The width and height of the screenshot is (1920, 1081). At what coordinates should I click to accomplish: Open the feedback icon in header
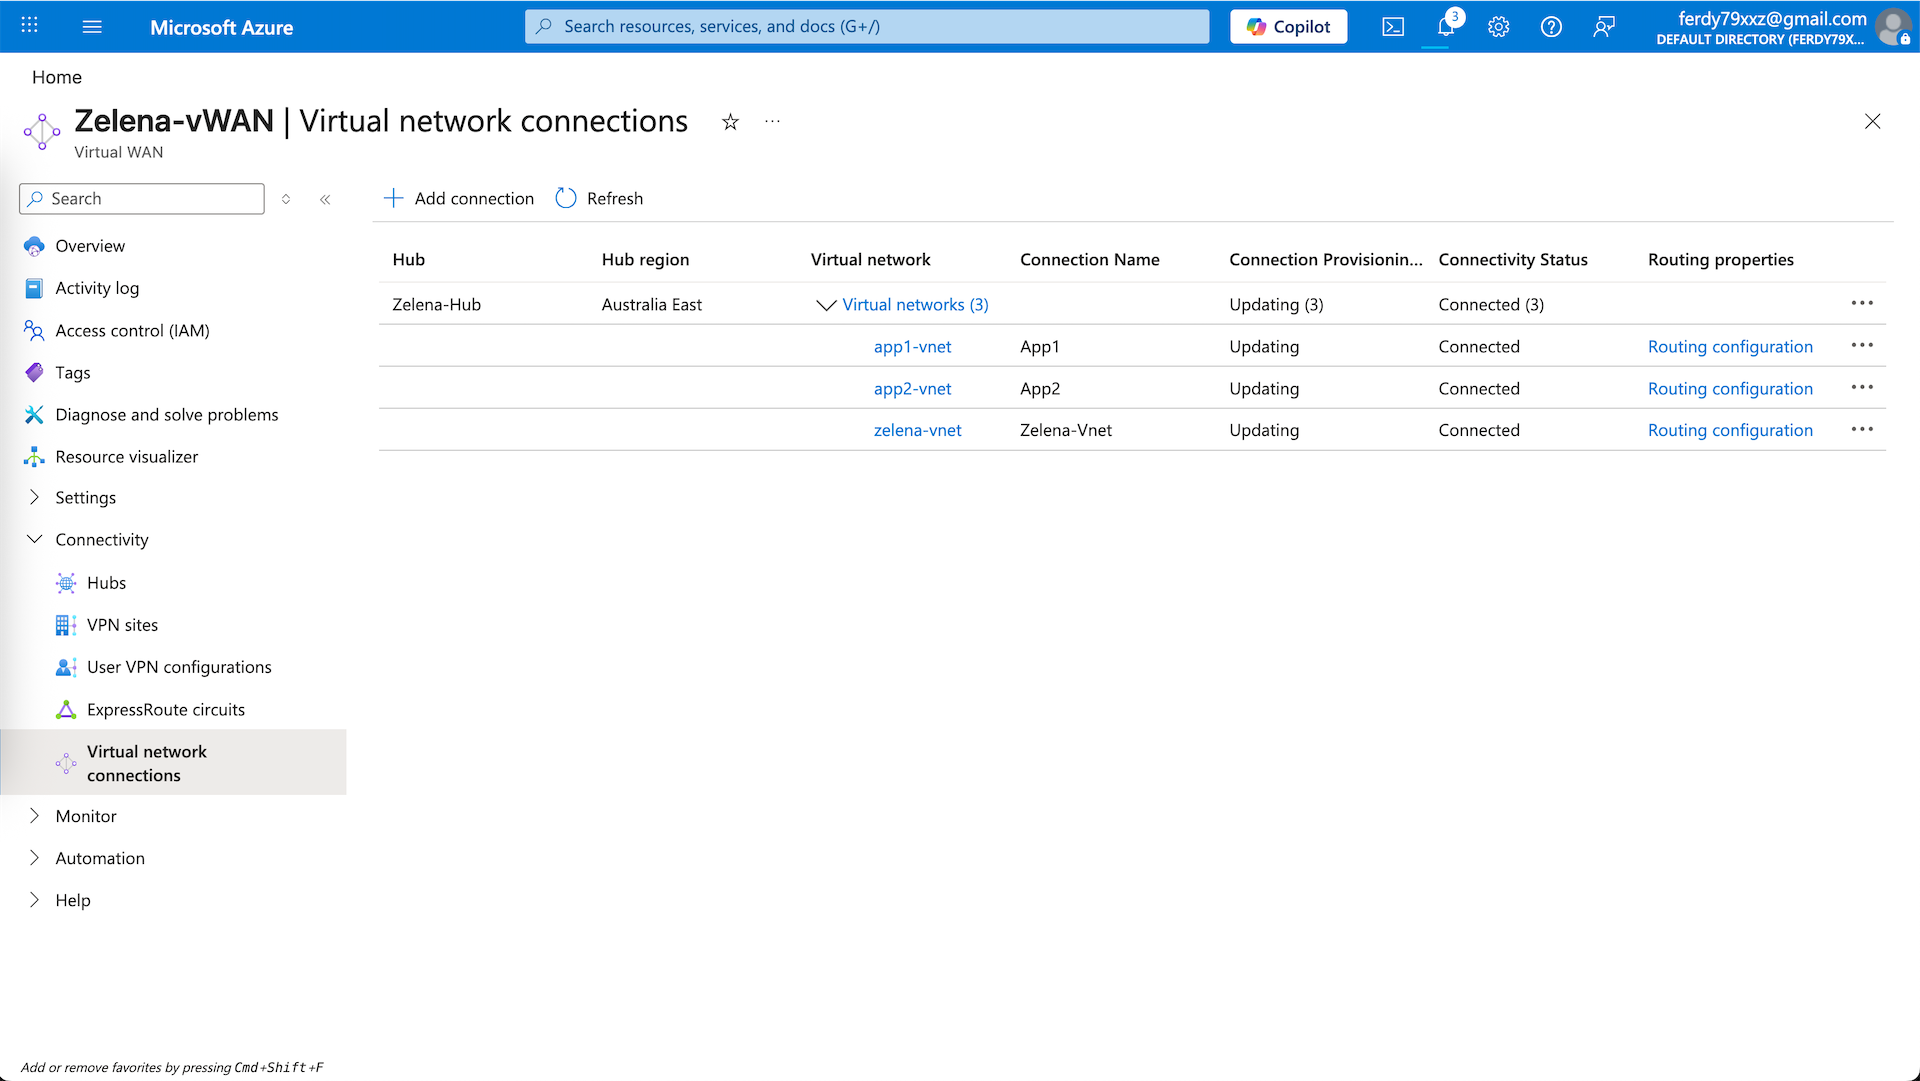point(1604,27)
